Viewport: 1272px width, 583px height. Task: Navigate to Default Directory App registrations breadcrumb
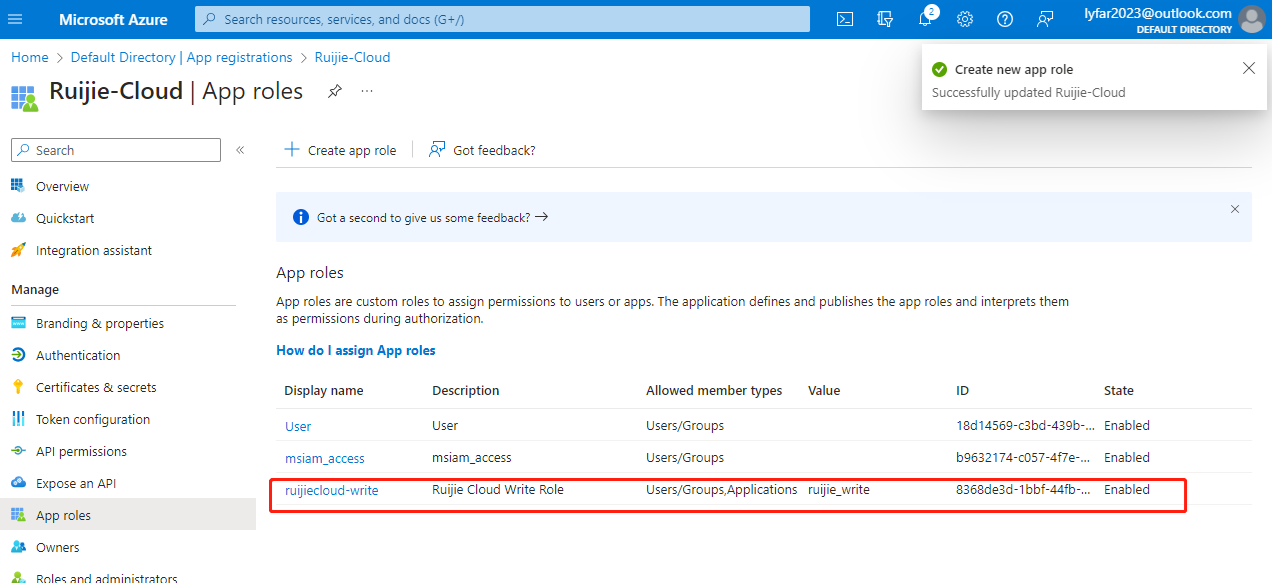click(x=182, y=57)
